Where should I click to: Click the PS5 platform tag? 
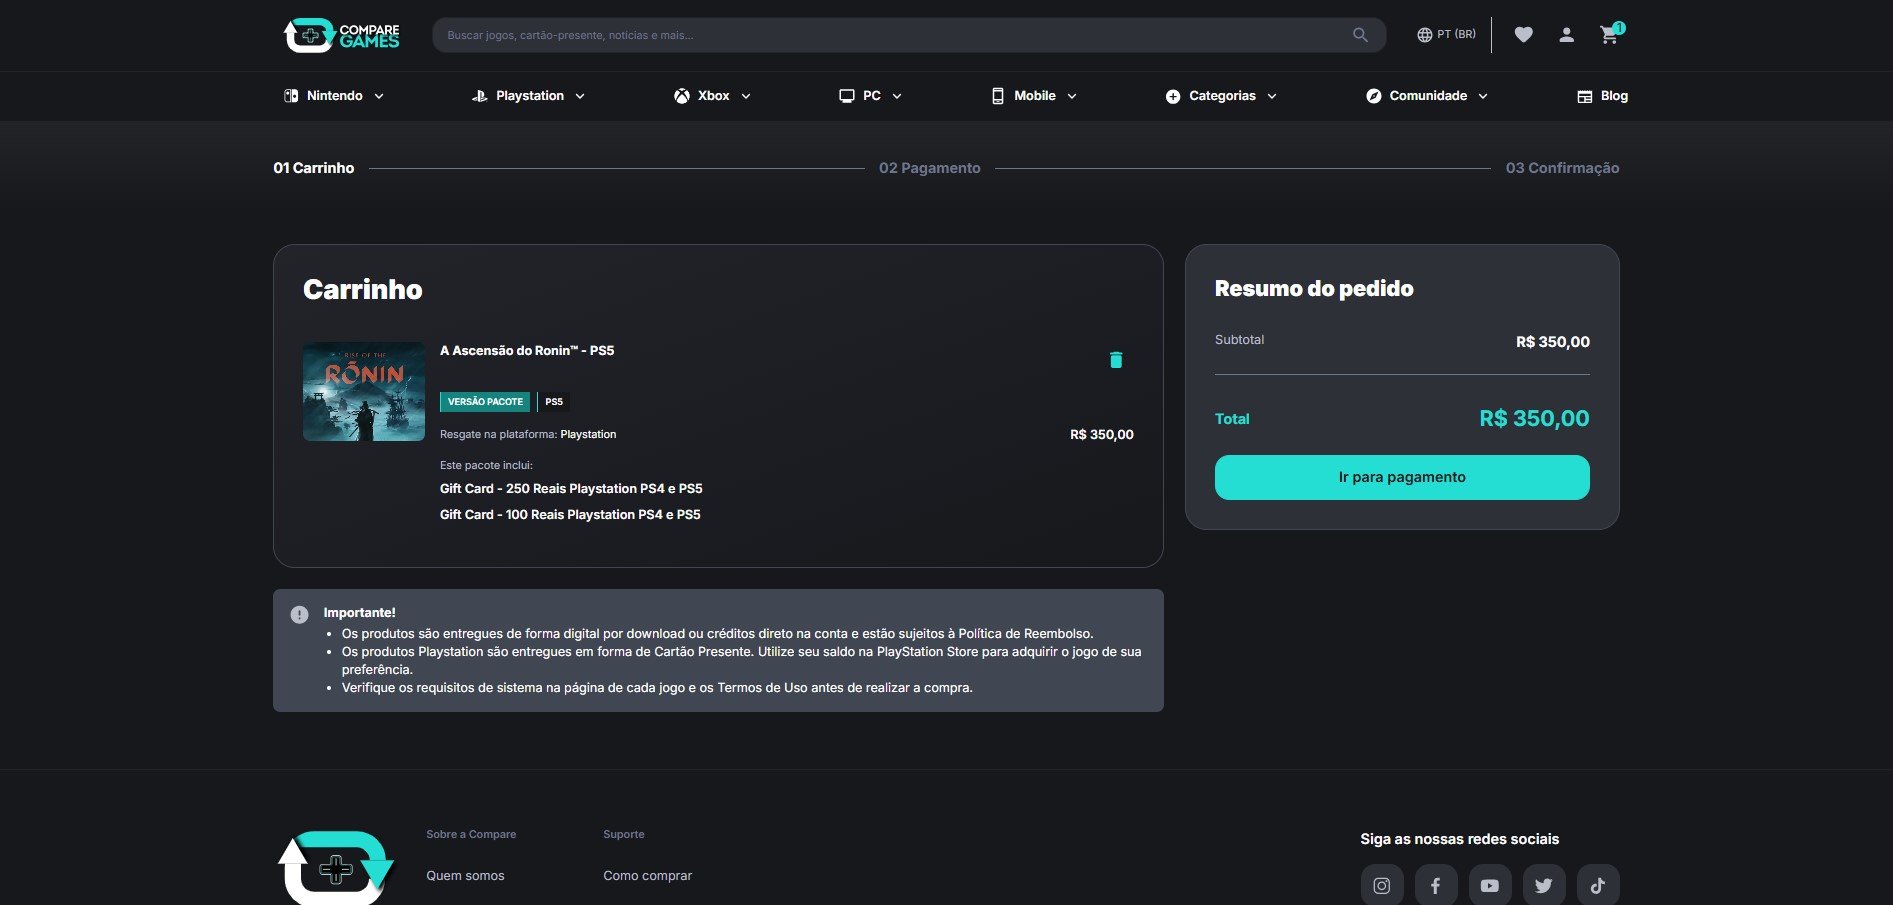(554, 402)
